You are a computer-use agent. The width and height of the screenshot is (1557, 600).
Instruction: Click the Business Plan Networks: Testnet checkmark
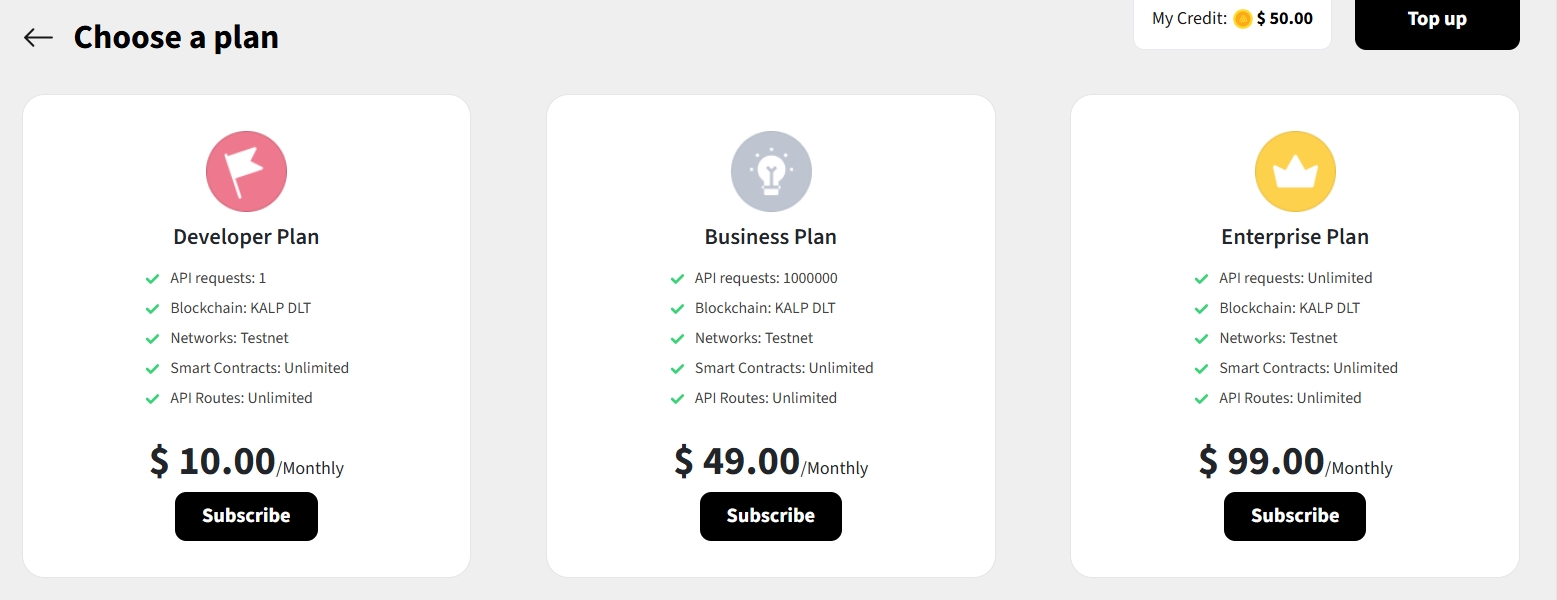[677, 338]
